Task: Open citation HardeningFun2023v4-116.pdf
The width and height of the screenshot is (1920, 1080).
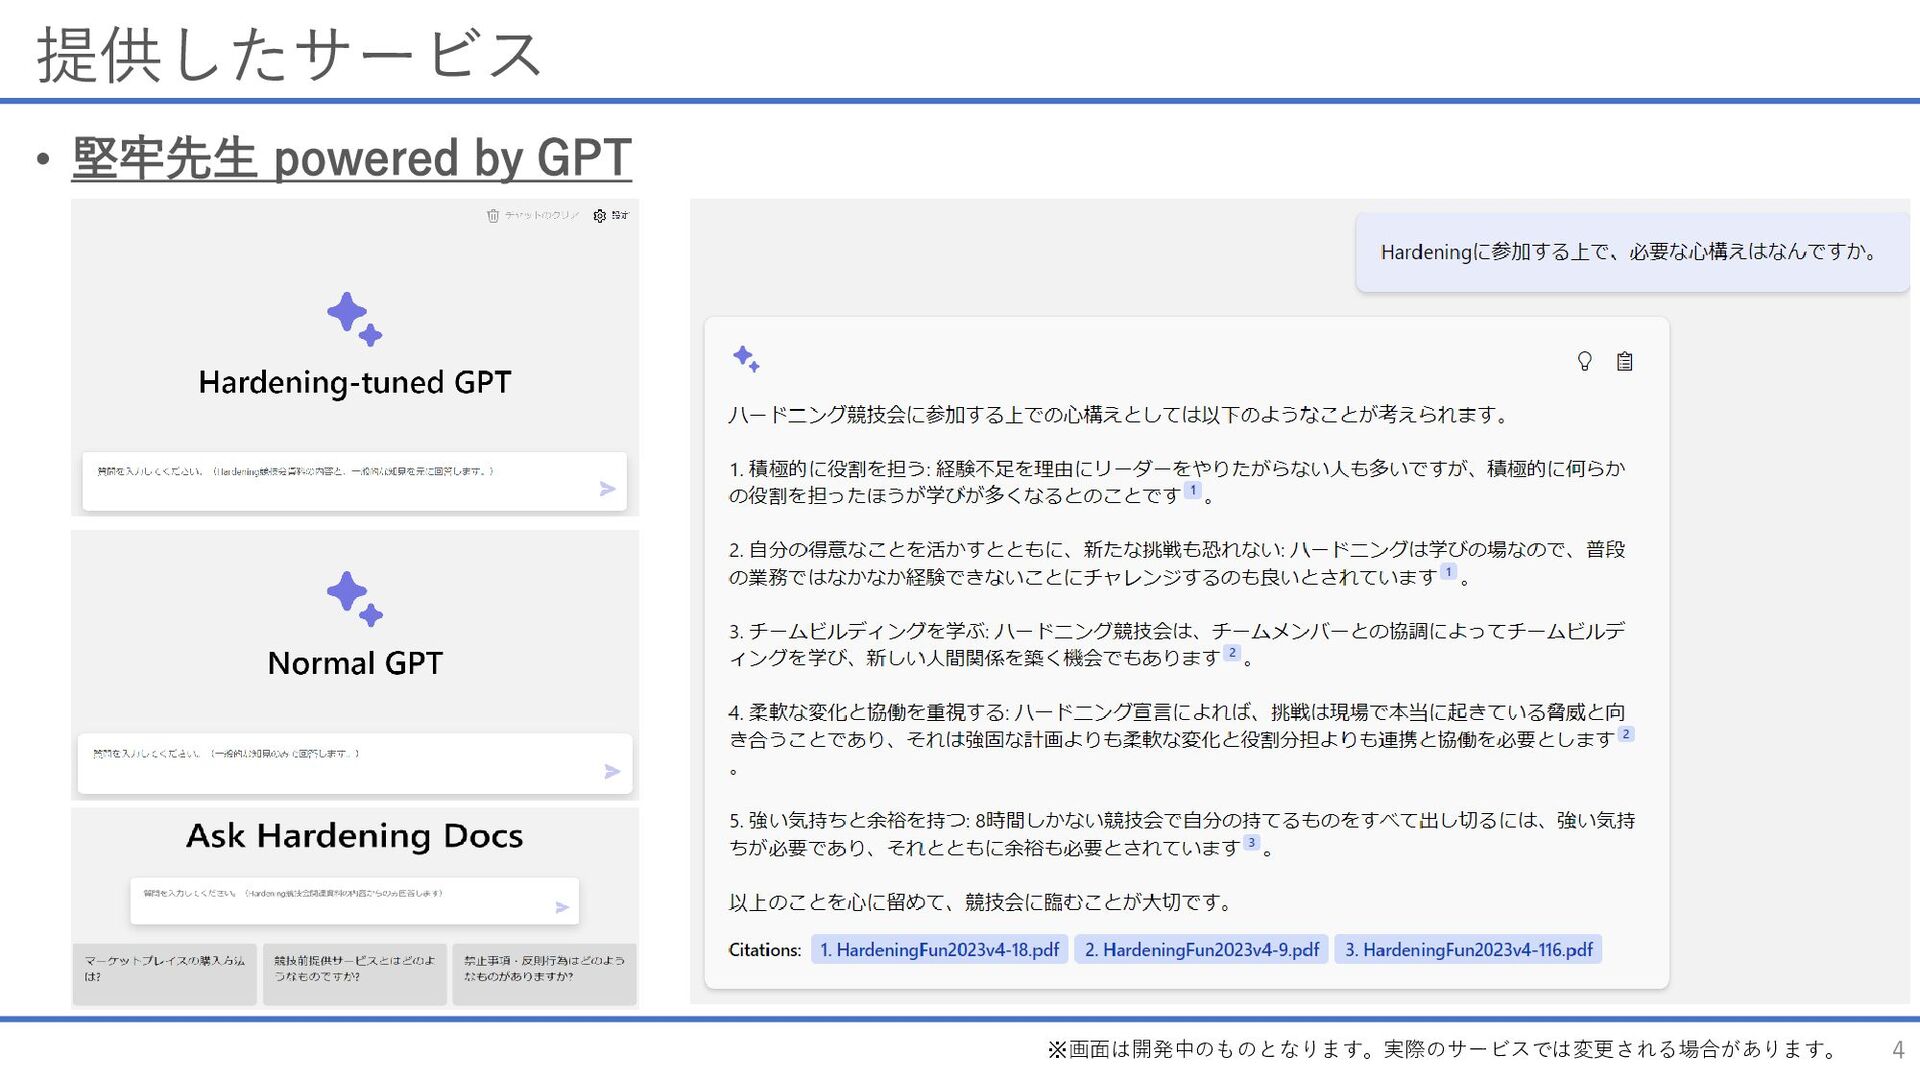Action: coord(1468,950)
